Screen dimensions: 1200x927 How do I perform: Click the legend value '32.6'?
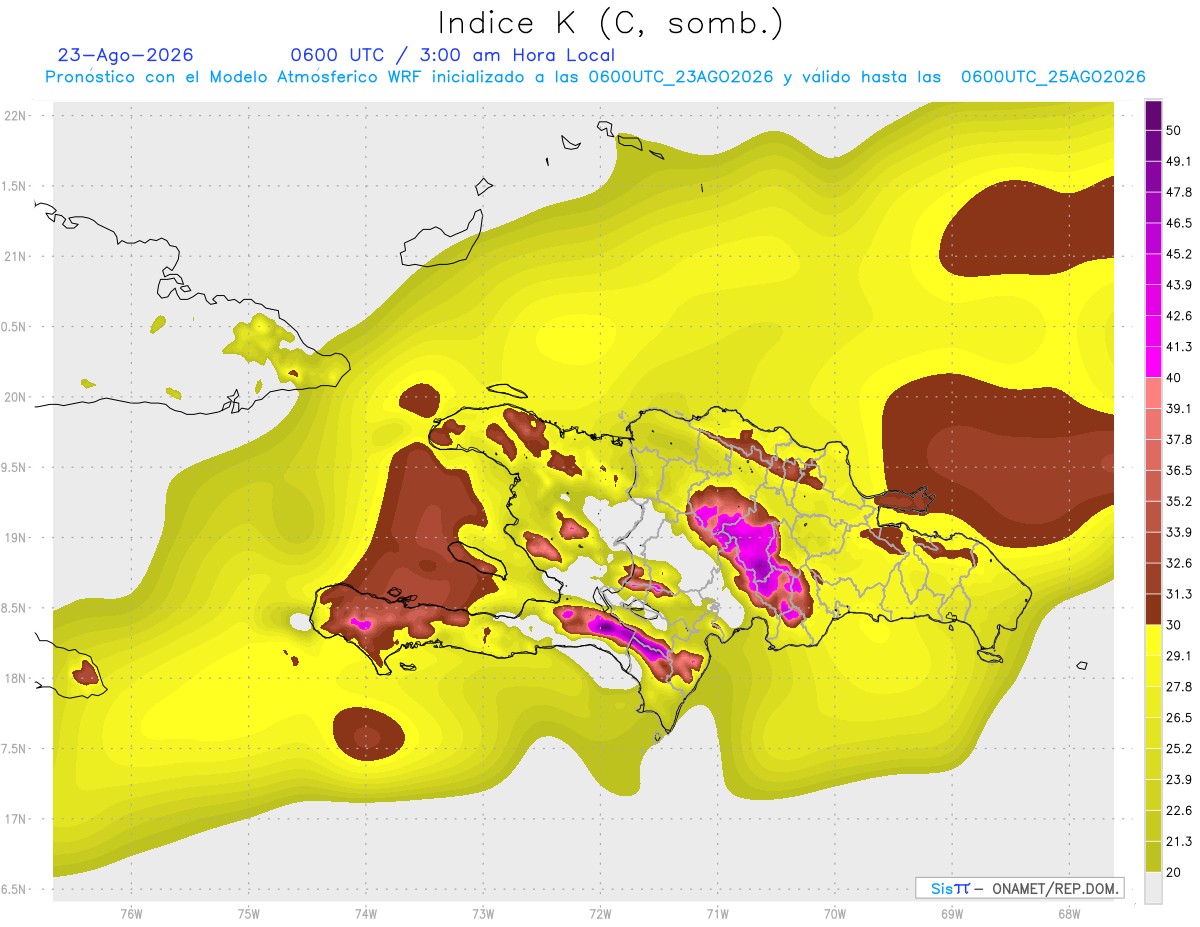coord(1178,563)
